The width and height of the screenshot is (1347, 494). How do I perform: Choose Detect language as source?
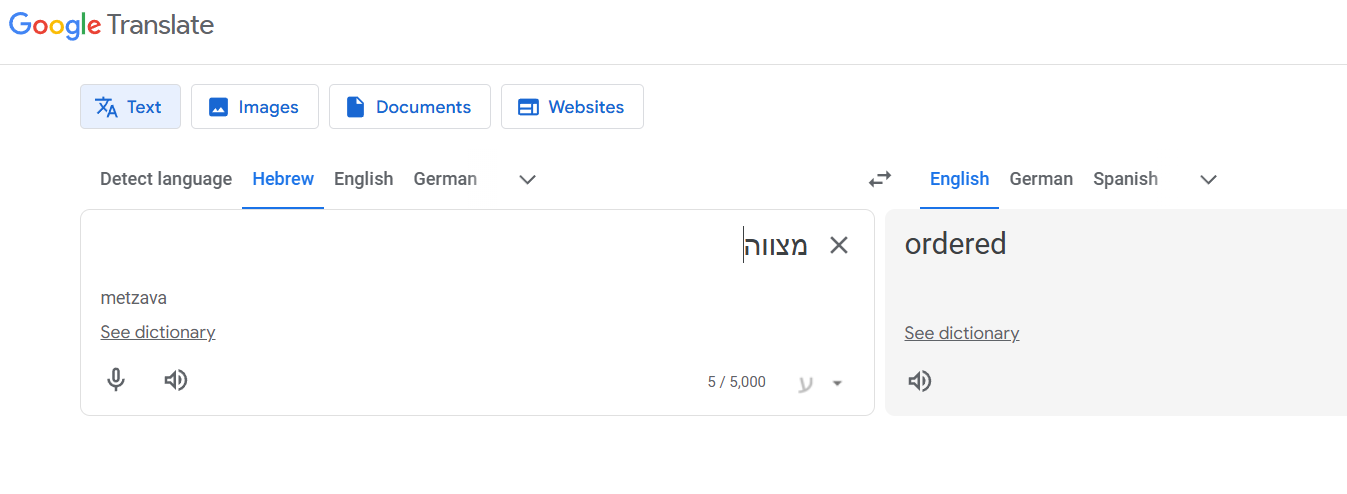166,179
